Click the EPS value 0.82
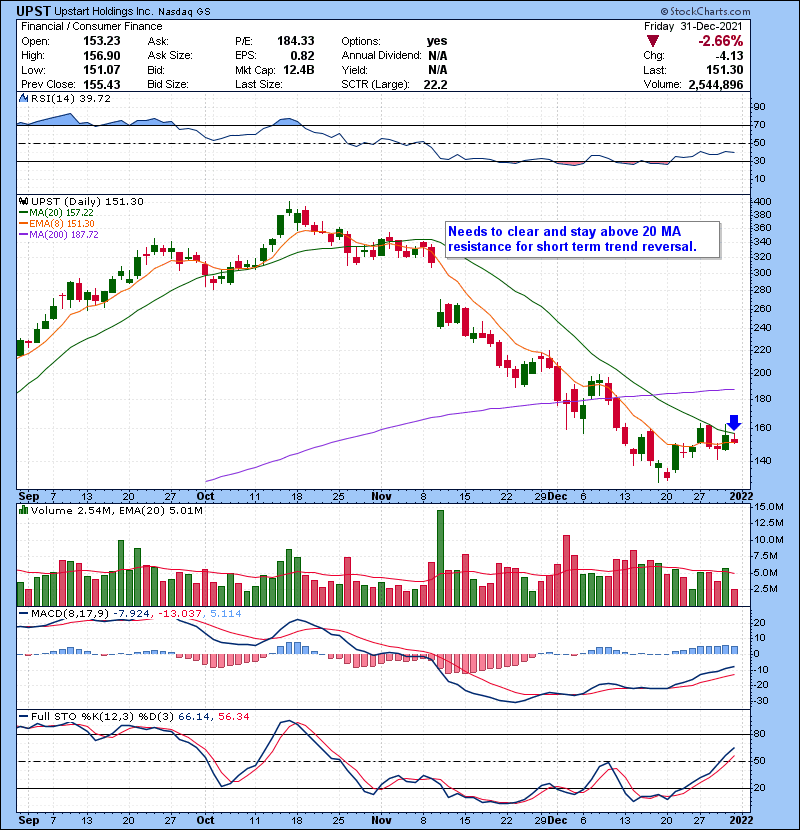800x830 pixels. [x=302, y=56]
